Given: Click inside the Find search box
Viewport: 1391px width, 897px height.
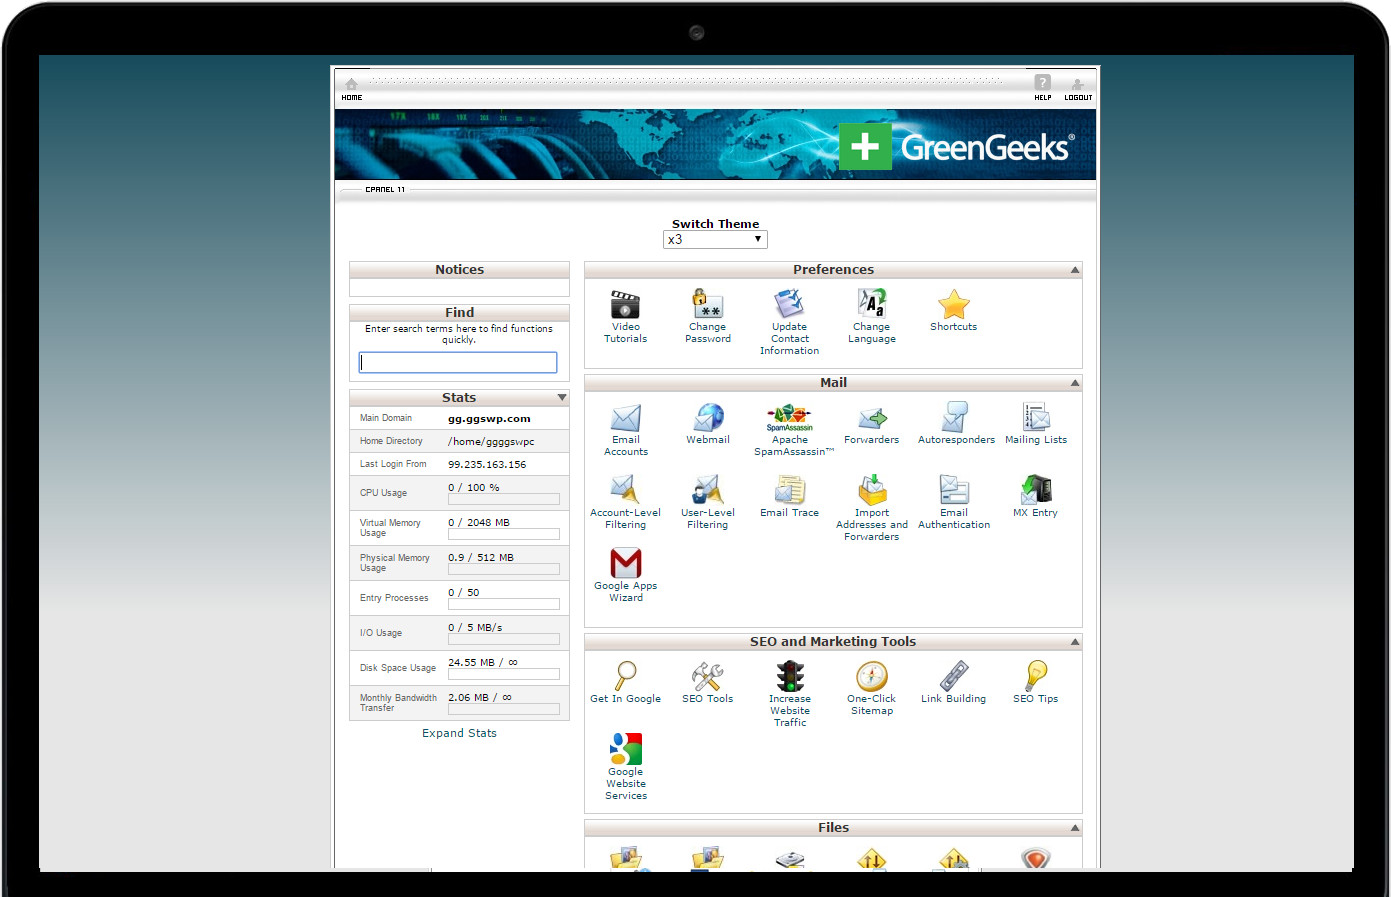Looking at the screenshot, I should point(458,362).
